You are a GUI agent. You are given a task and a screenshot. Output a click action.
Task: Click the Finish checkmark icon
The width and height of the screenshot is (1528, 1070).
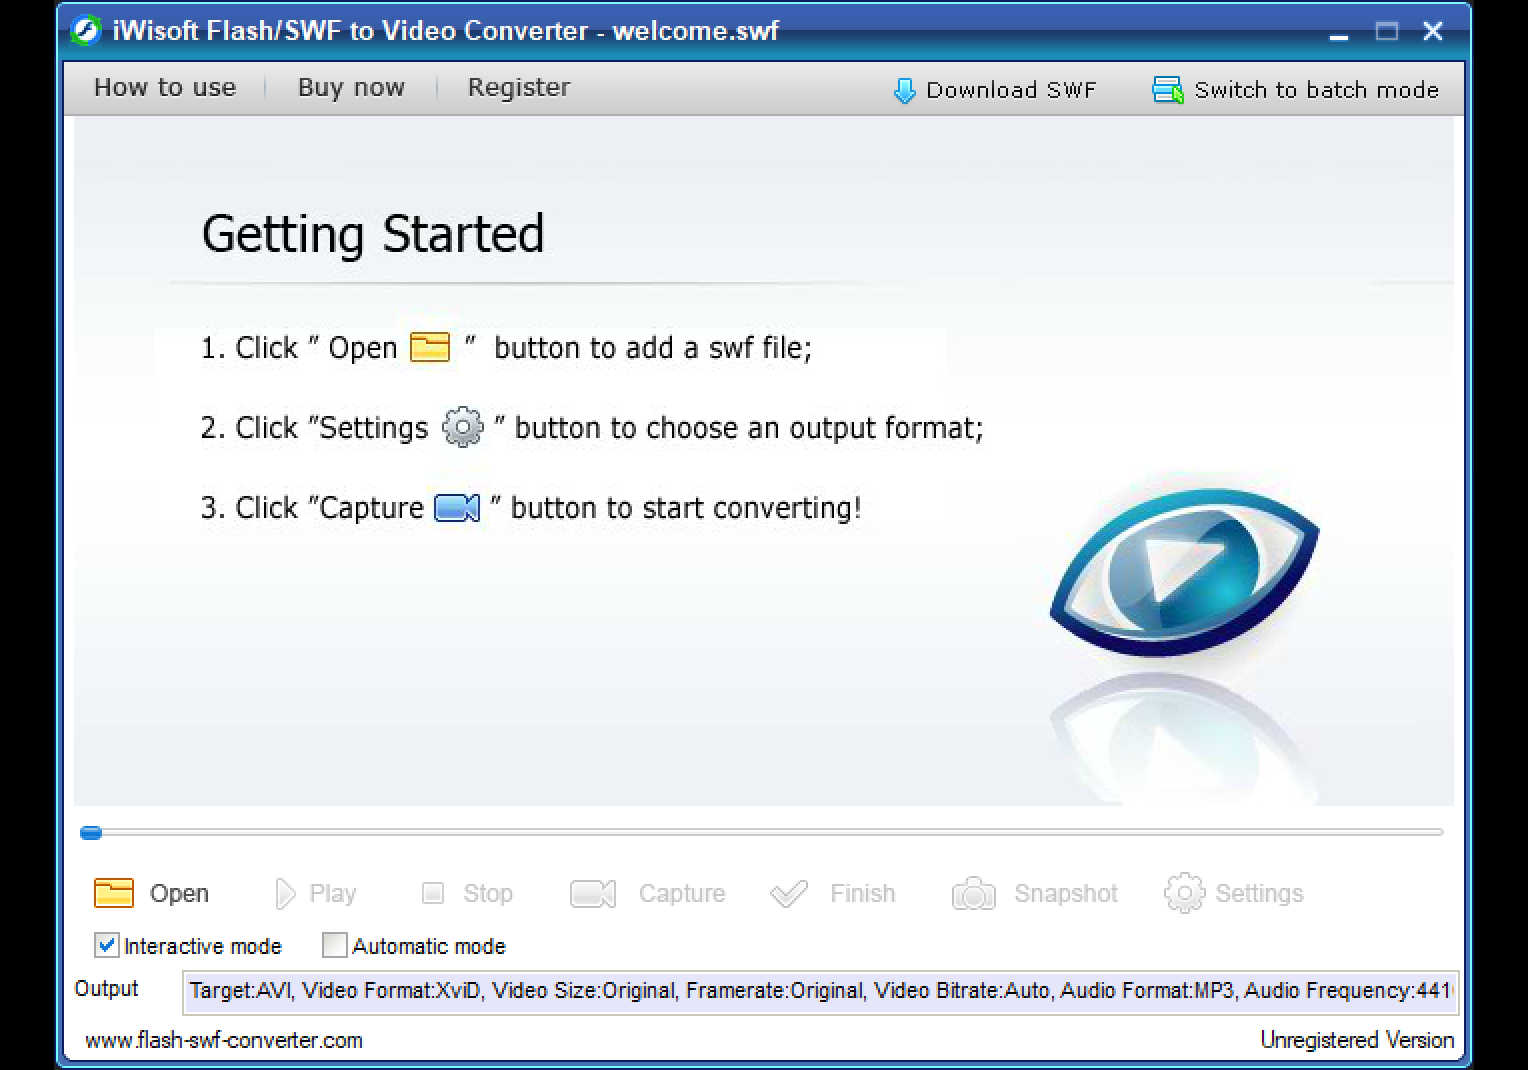pos(789,893)
